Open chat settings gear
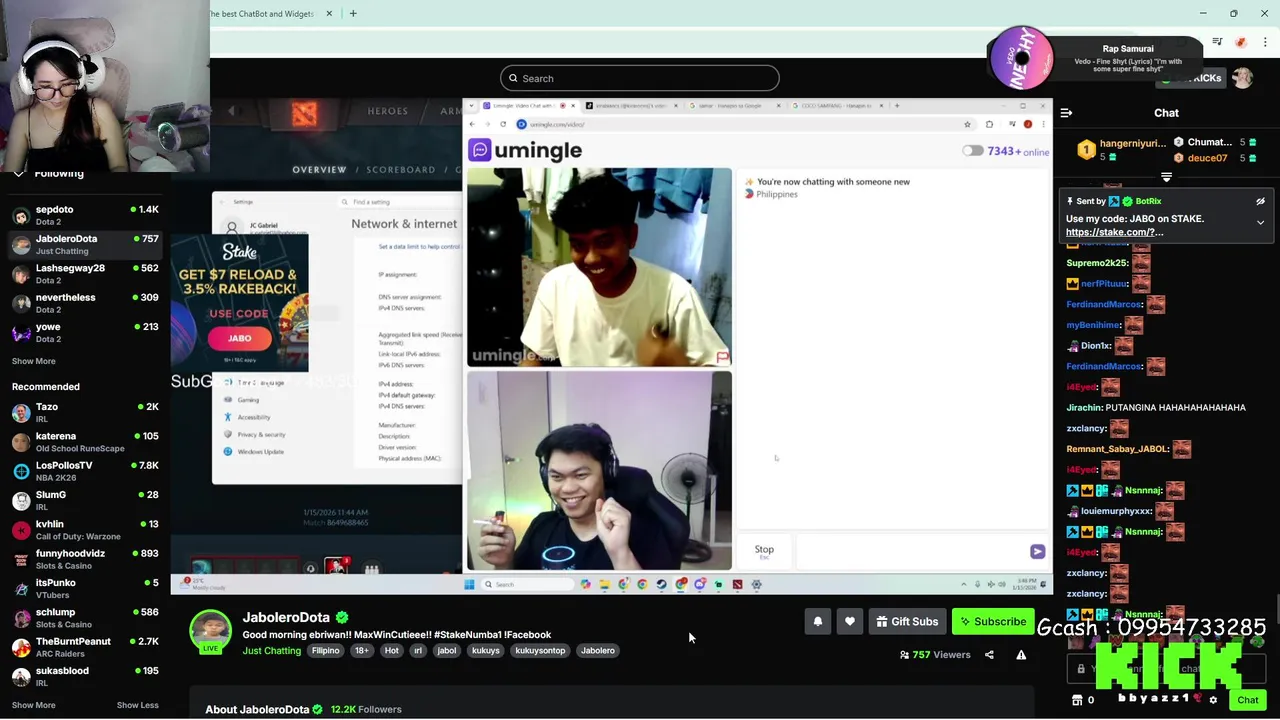 point(1213,700)
